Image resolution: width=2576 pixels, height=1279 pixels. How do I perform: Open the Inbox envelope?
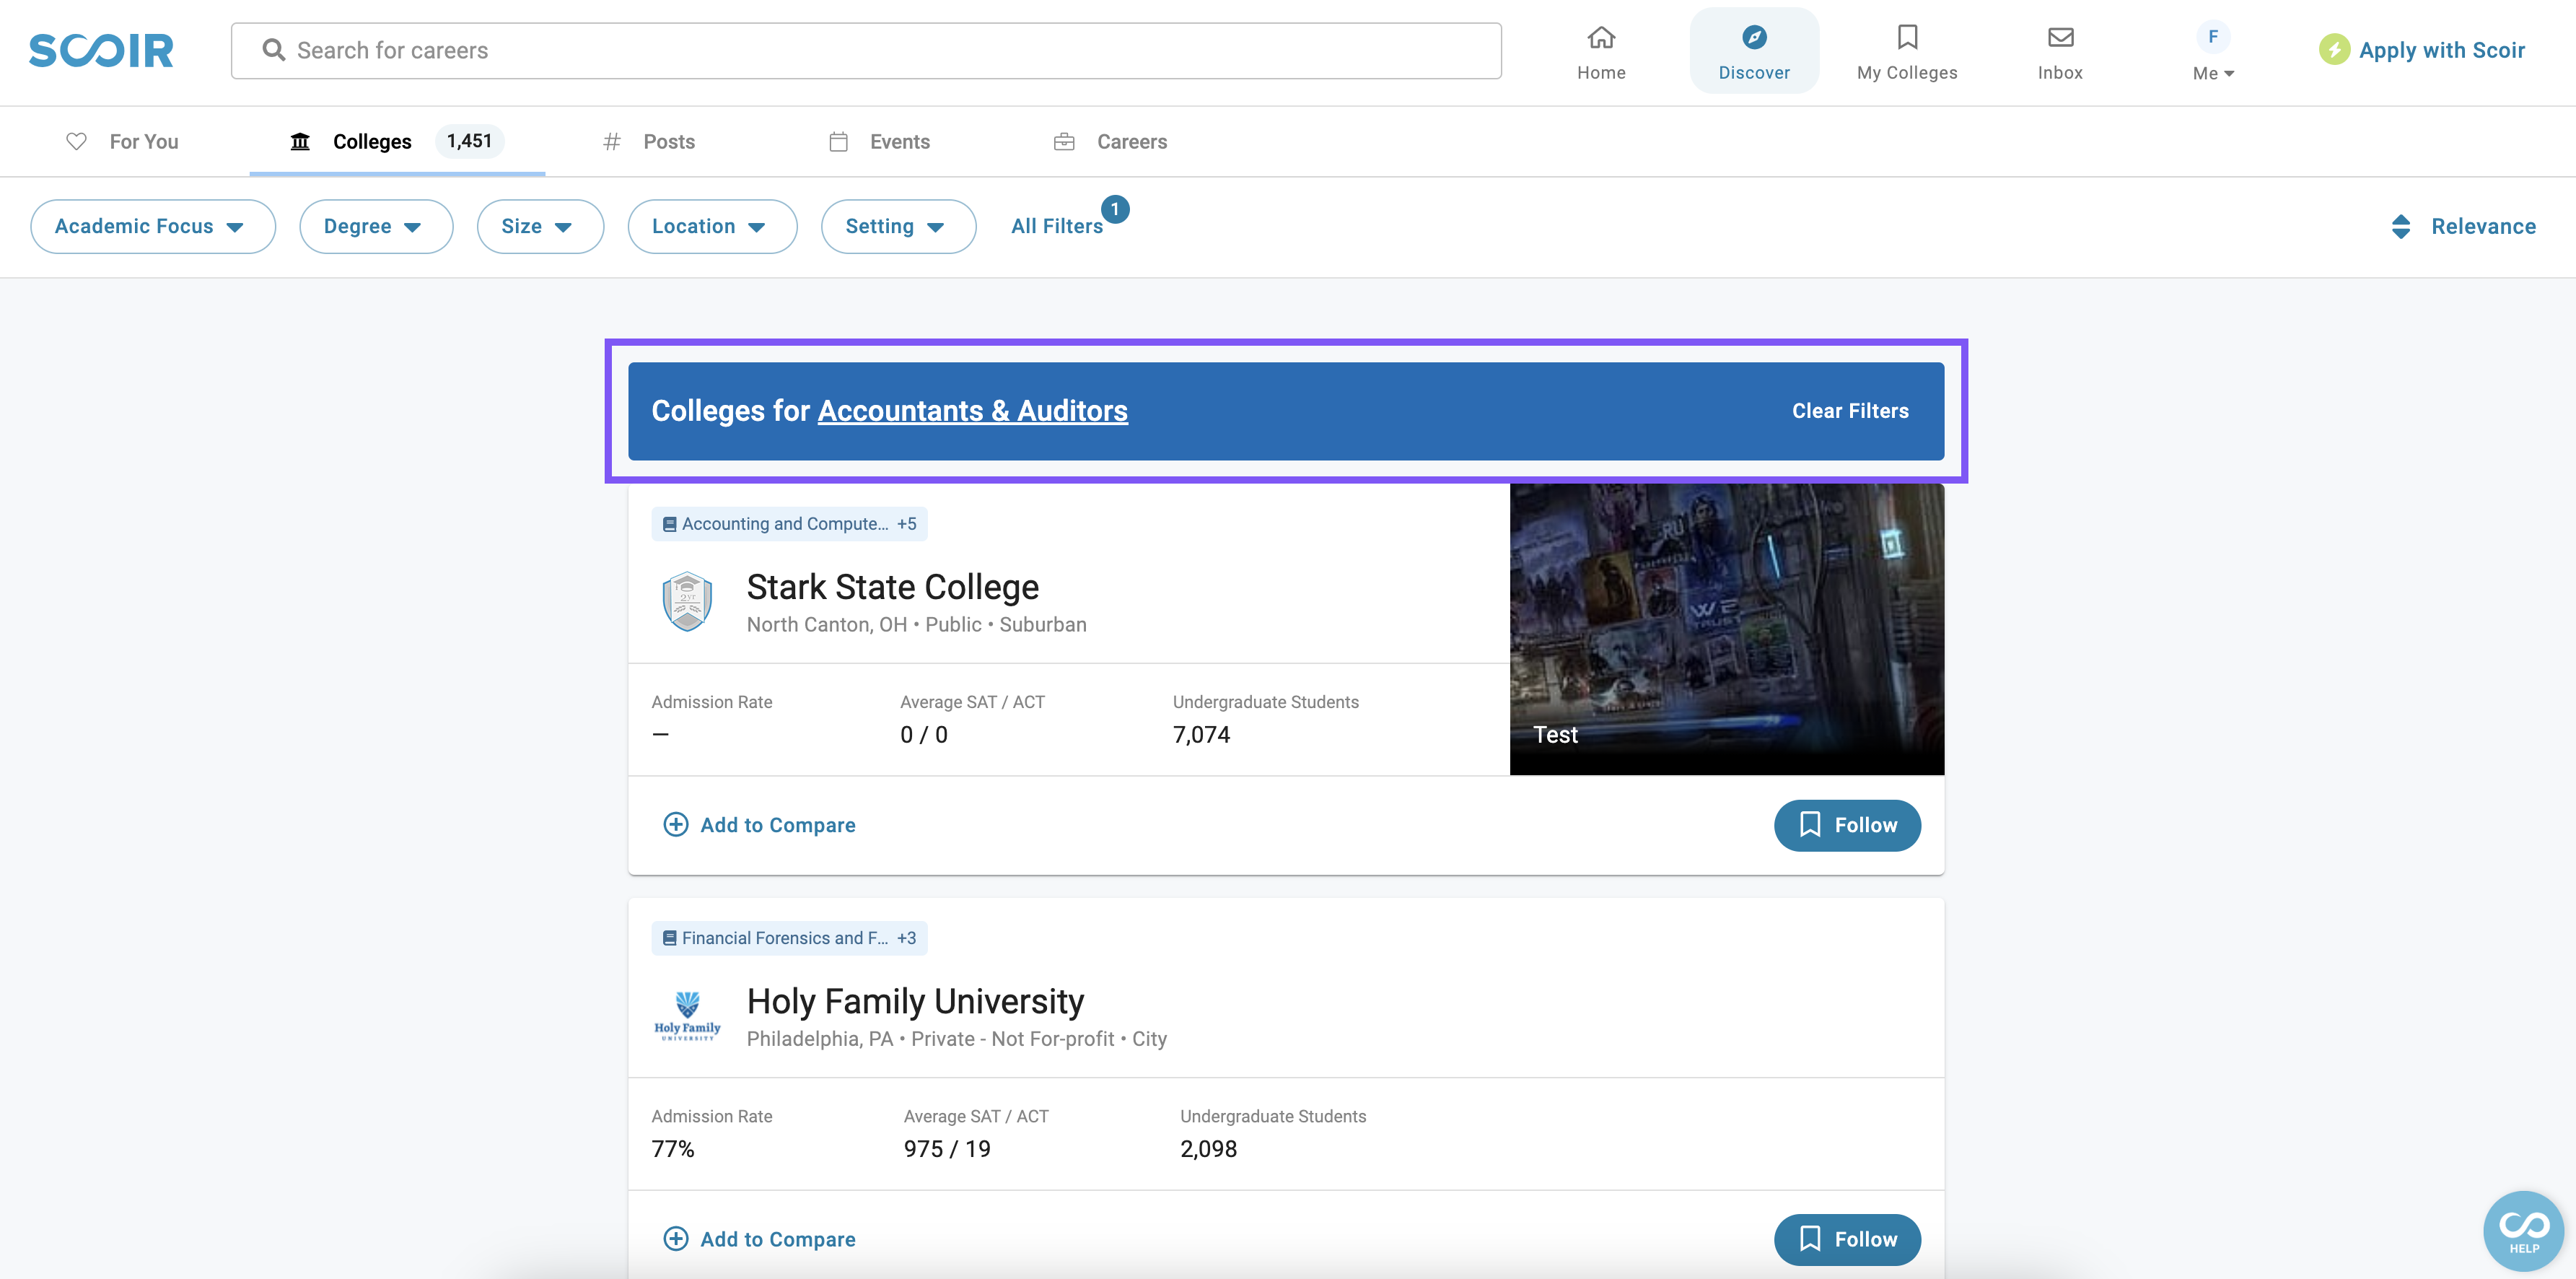pyautogui.click(x=2060, y=52)
